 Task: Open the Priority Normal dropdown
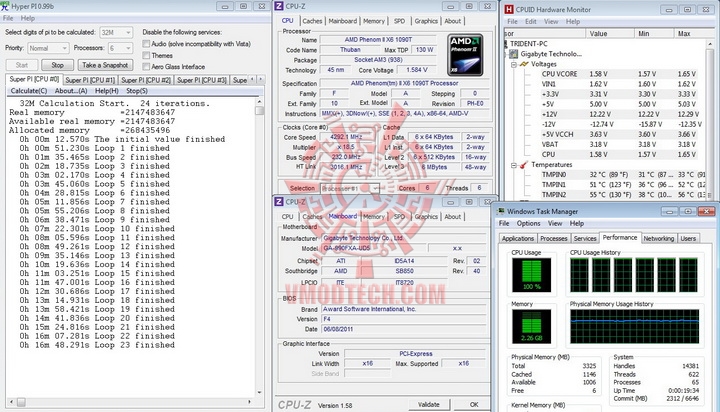click(x=48, y=48)
